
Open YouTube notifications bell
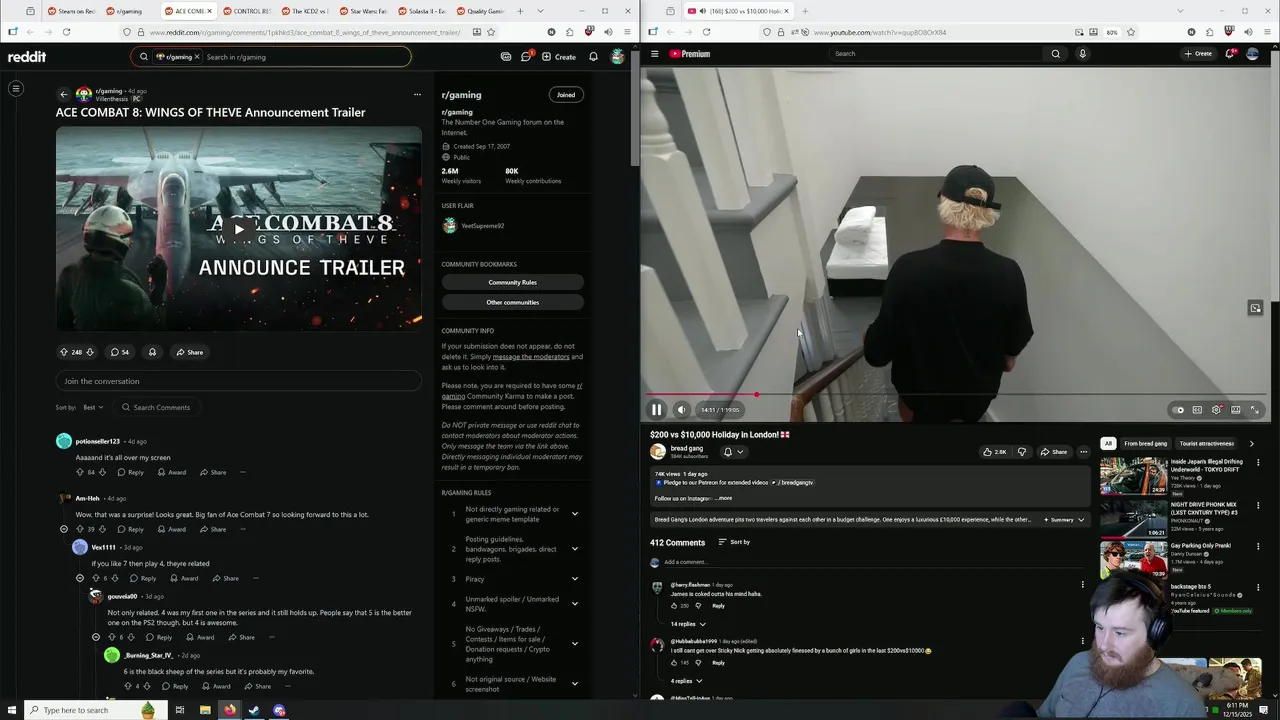[1230, 54]
